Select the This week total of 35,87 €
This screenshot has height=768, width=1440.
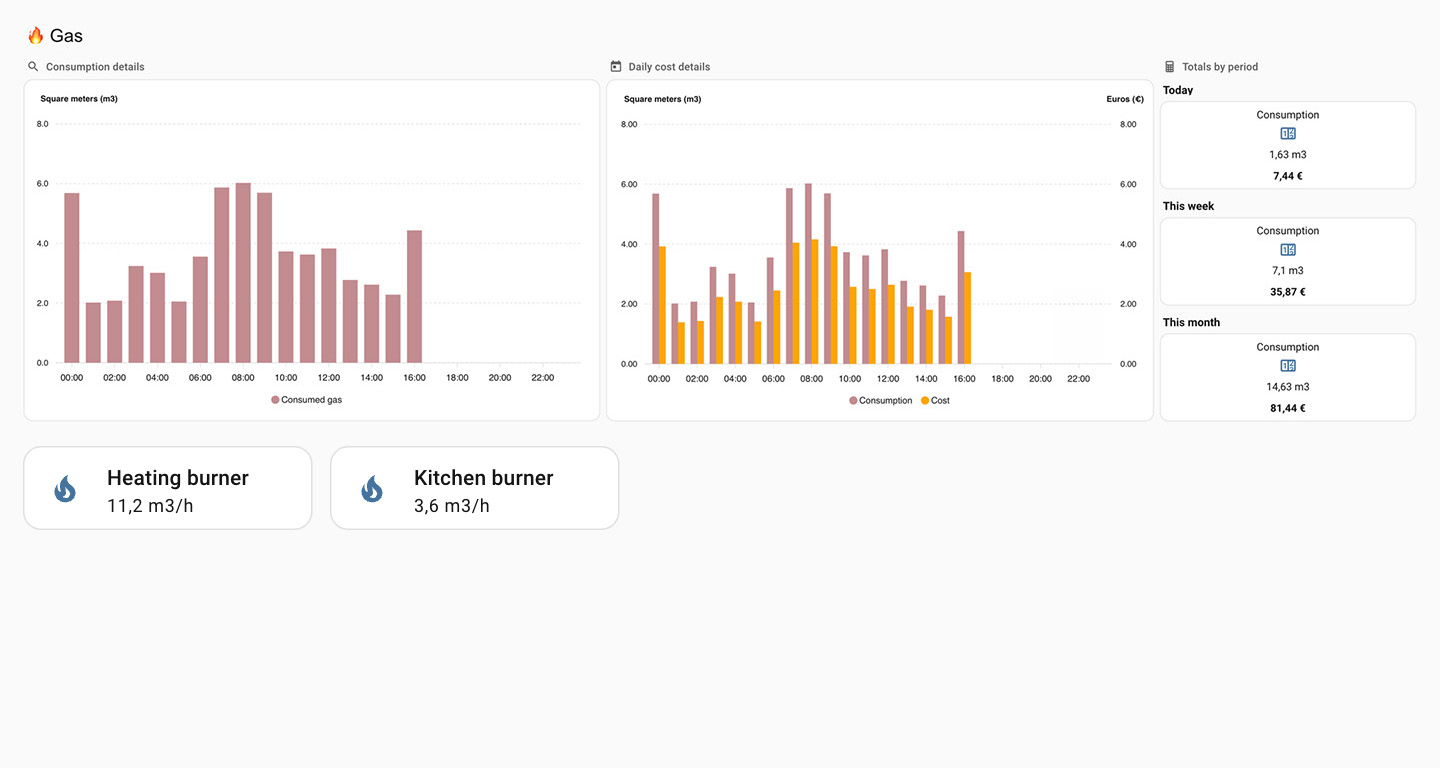1288,292
